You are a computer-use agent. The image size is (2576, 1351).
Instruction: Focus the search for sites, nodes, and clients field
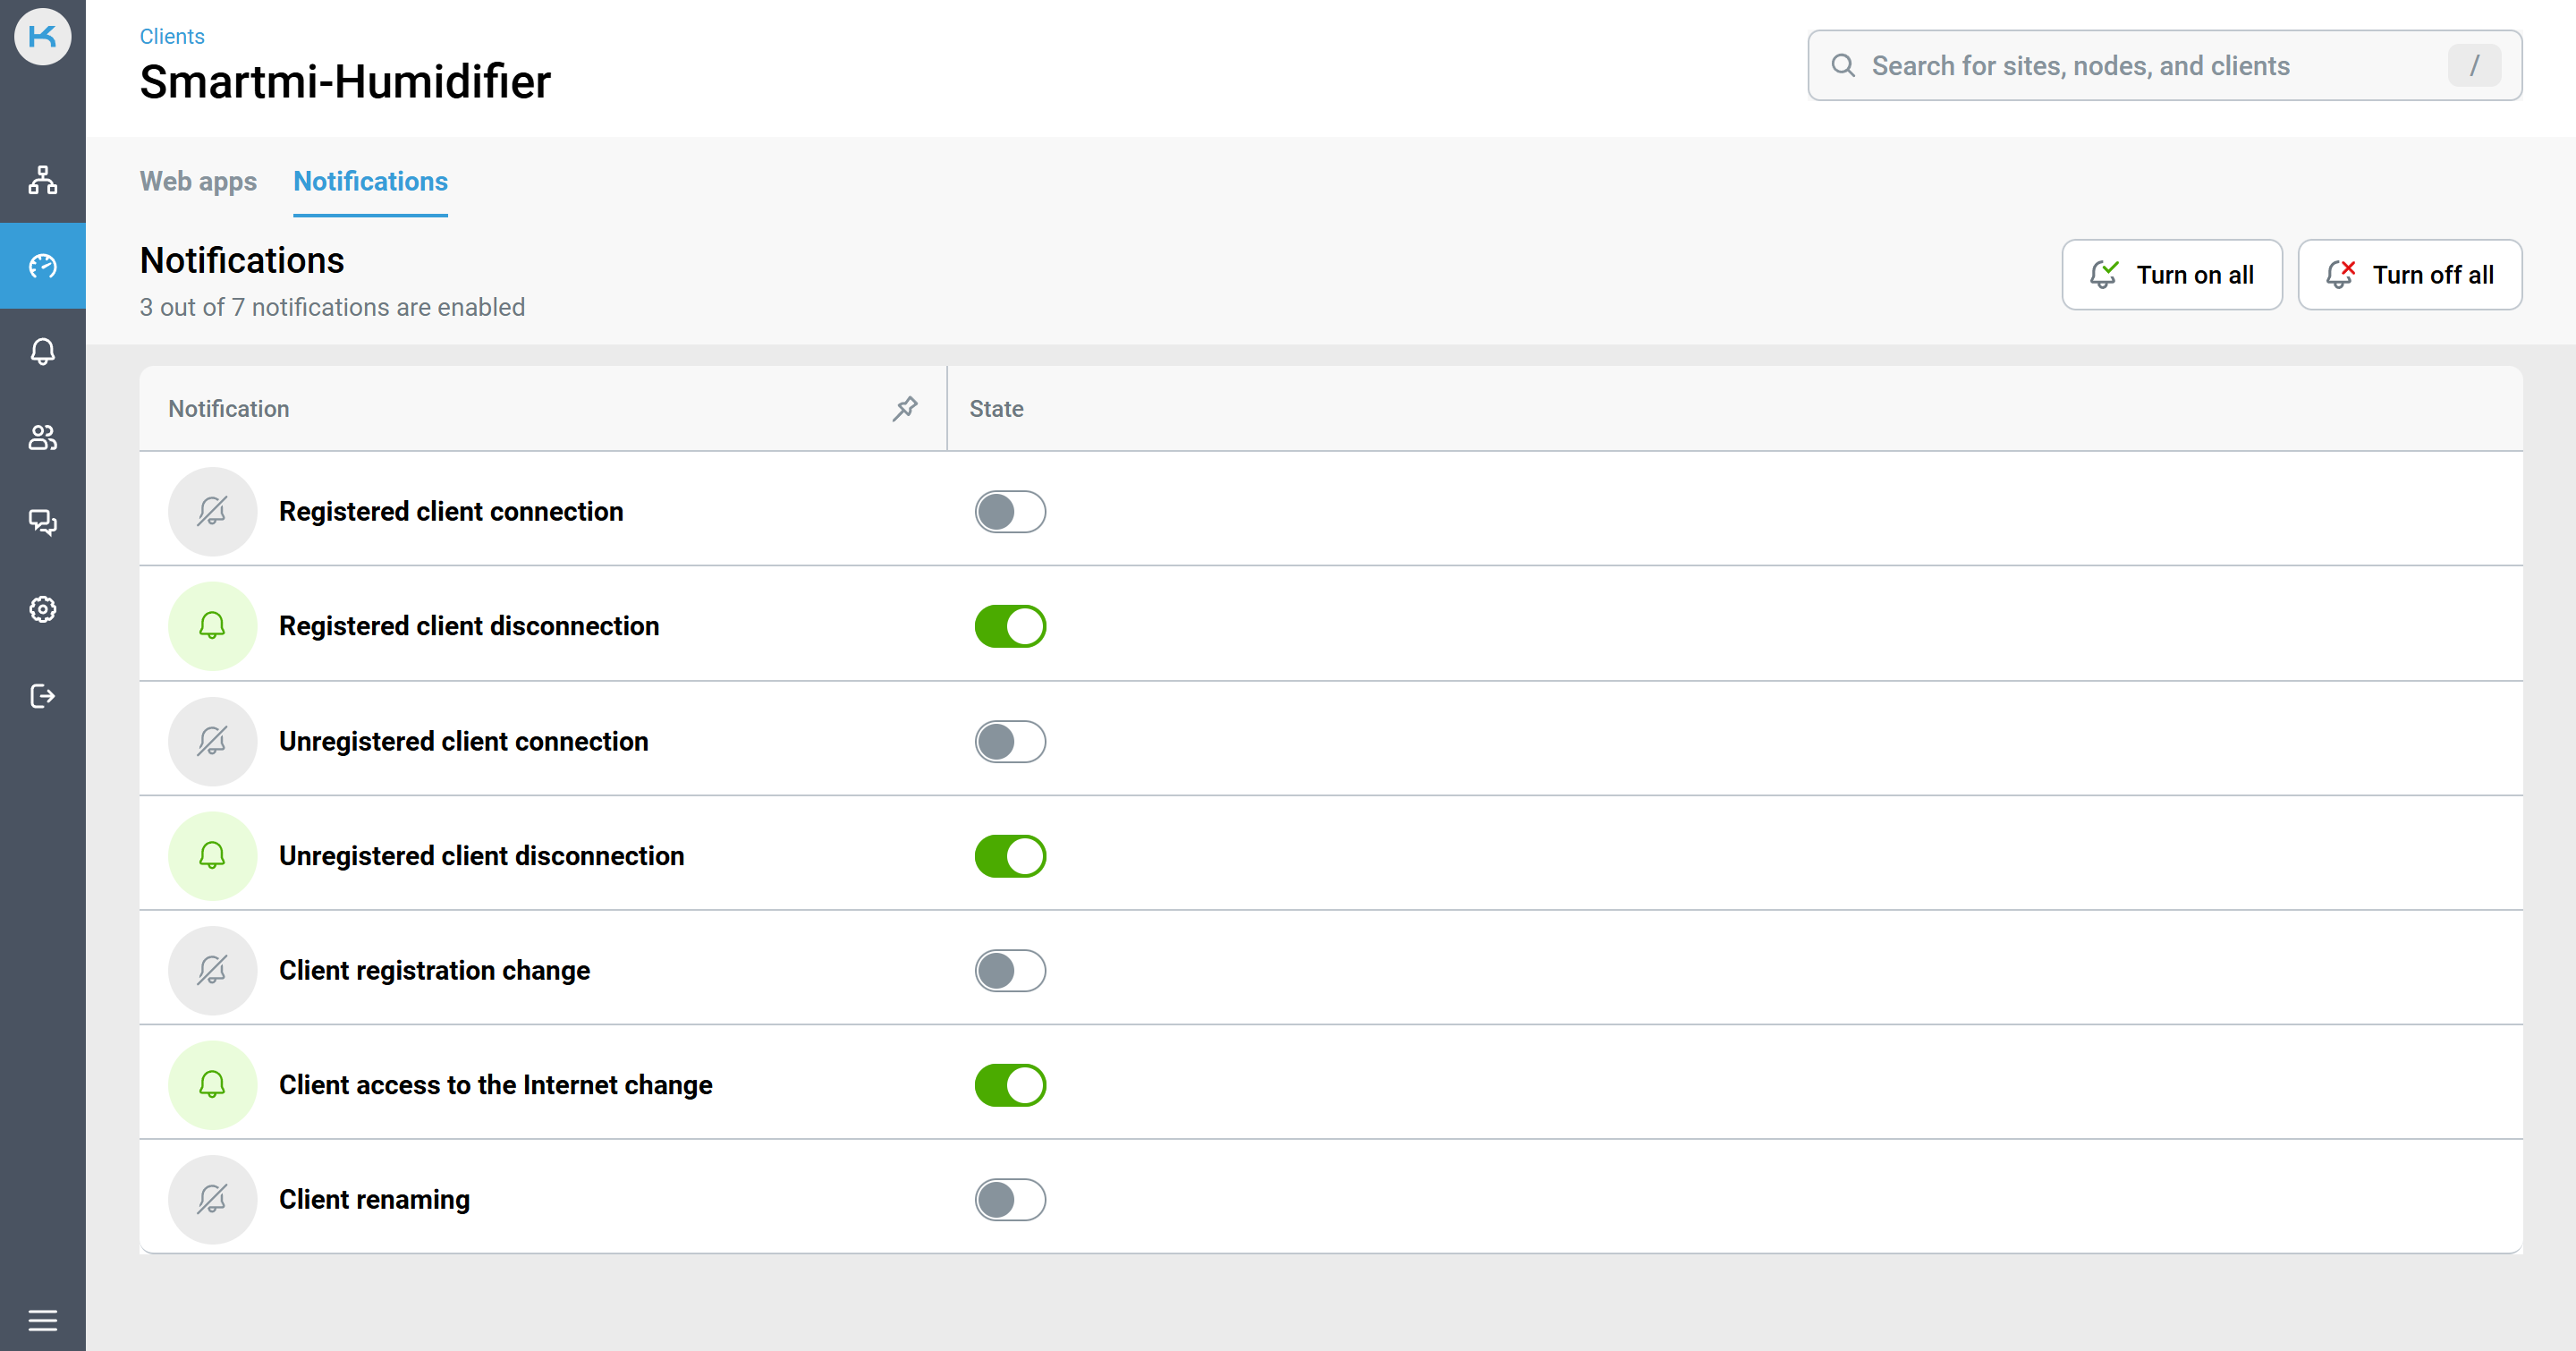coord(2165,66)
